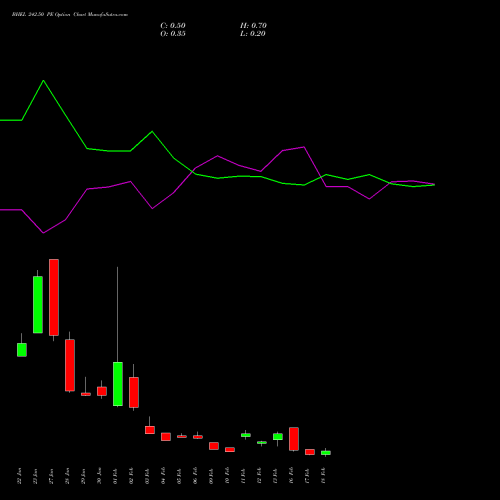Select the last green candle above 18 Feb

[326, 453]
